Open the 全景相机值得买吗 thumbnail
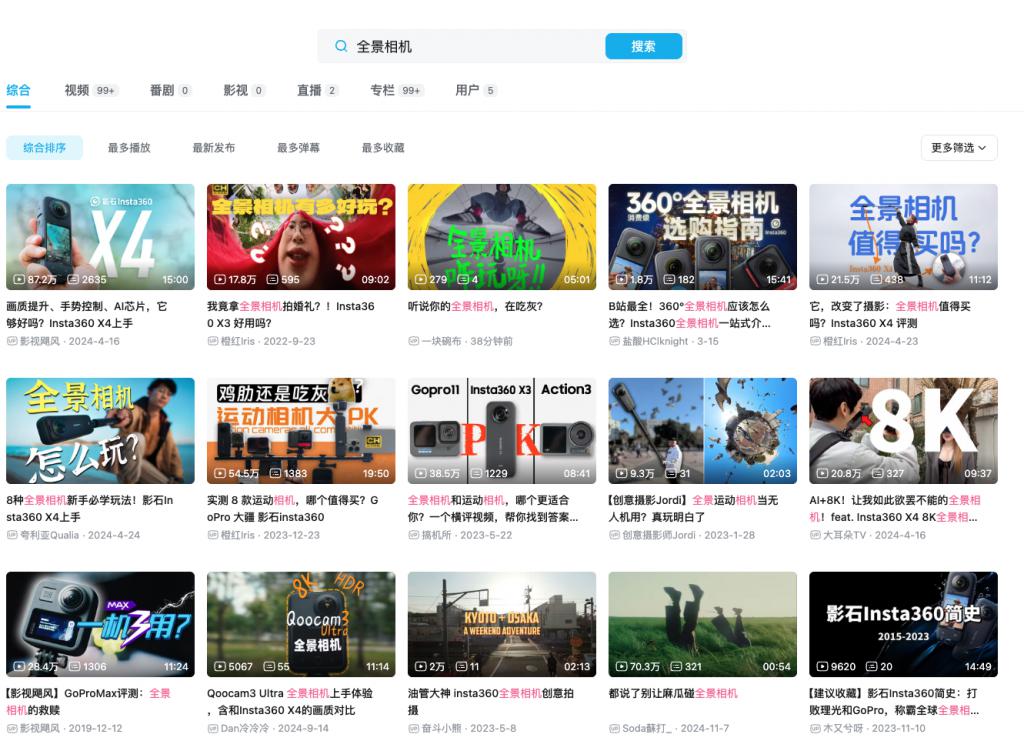Screen dimensions: 1024x741 pos(903,237)
